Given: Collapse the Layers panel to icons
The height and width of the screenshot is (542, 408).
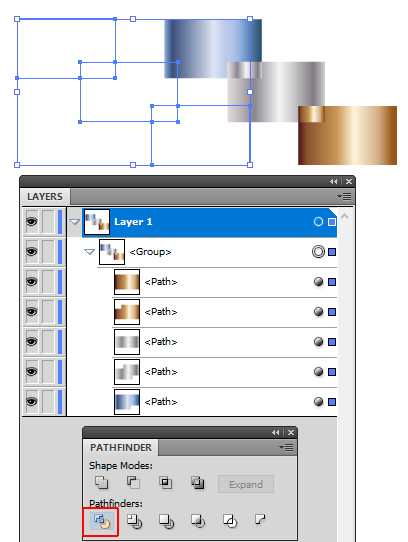Looking at the screenshot, I should 333,181.
